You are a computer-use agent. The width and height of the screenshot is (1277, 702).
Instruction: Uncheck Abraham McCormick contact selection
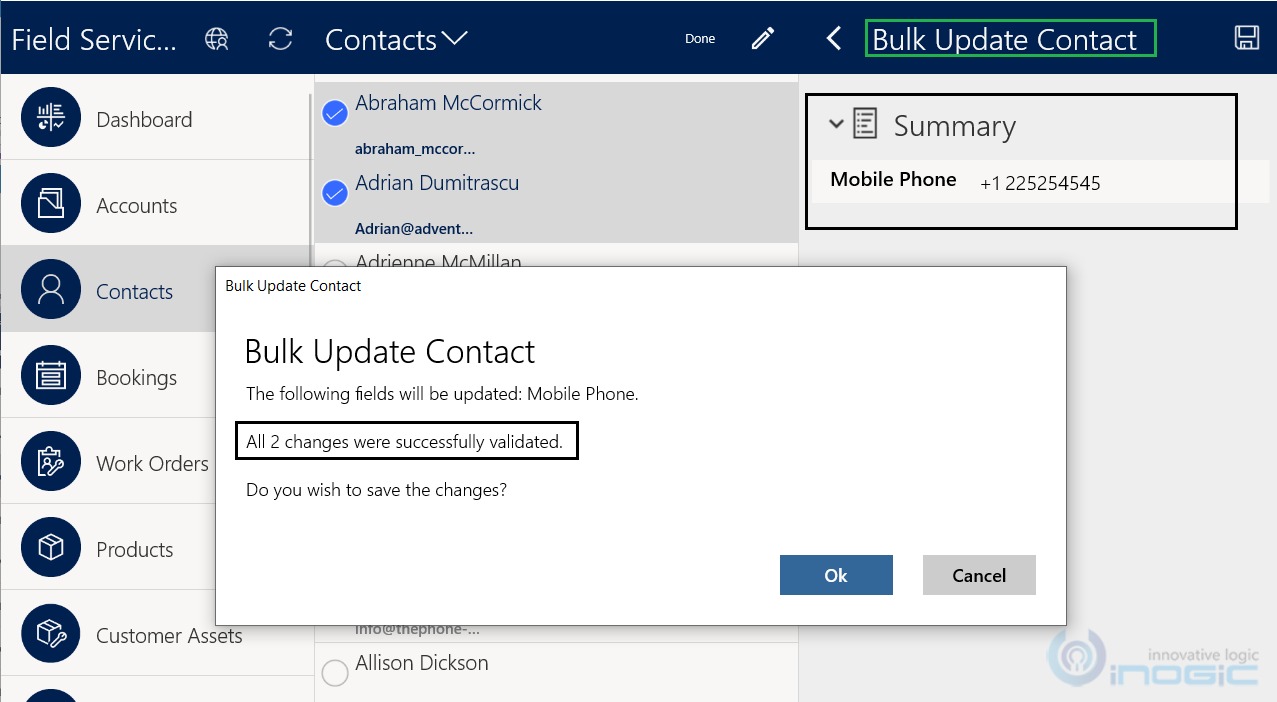(x=335, y=113)
